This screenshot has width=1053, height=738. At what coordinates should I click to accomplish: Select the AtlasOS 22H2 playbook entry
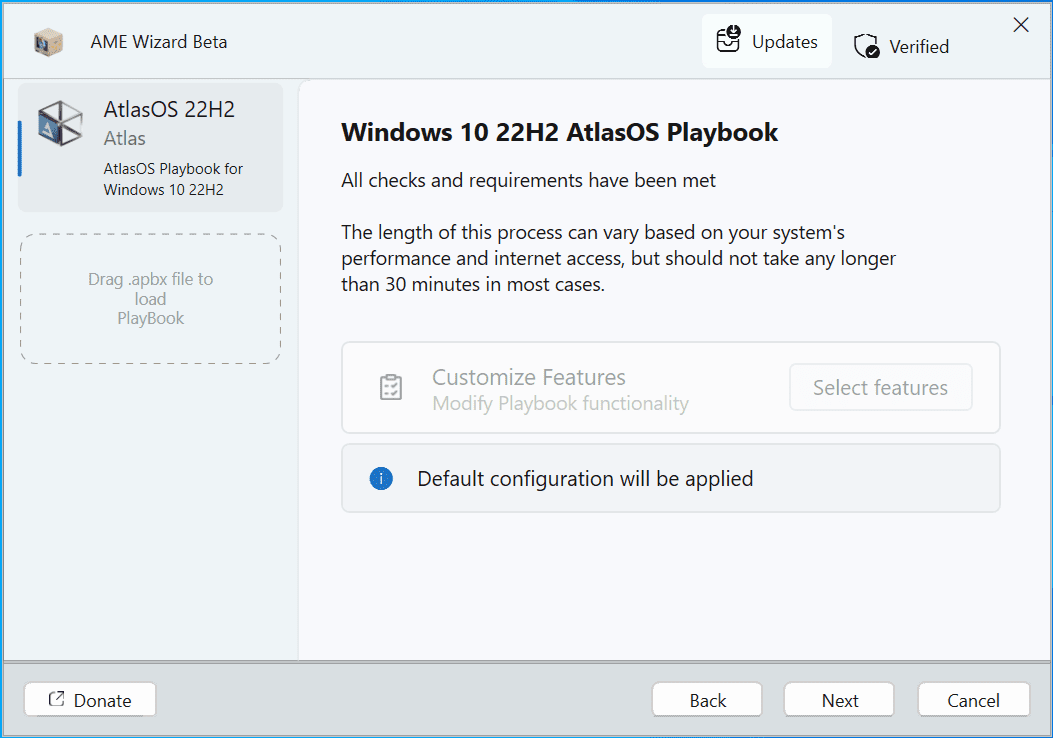[x=150, y=147]
